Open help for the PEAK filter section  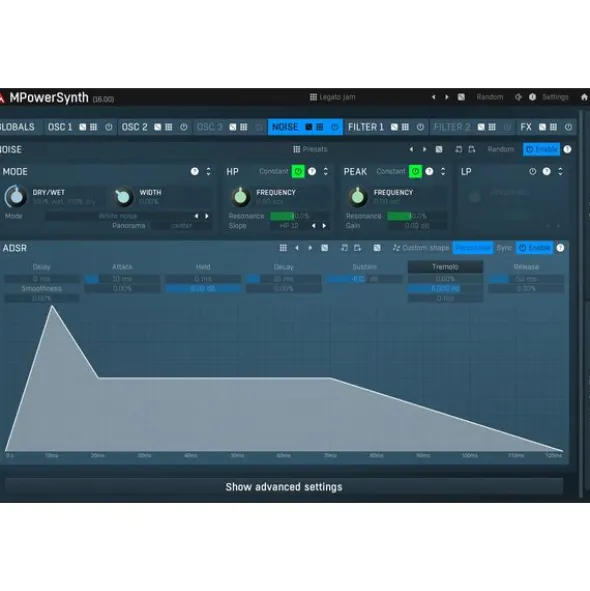tap(429, 171)
